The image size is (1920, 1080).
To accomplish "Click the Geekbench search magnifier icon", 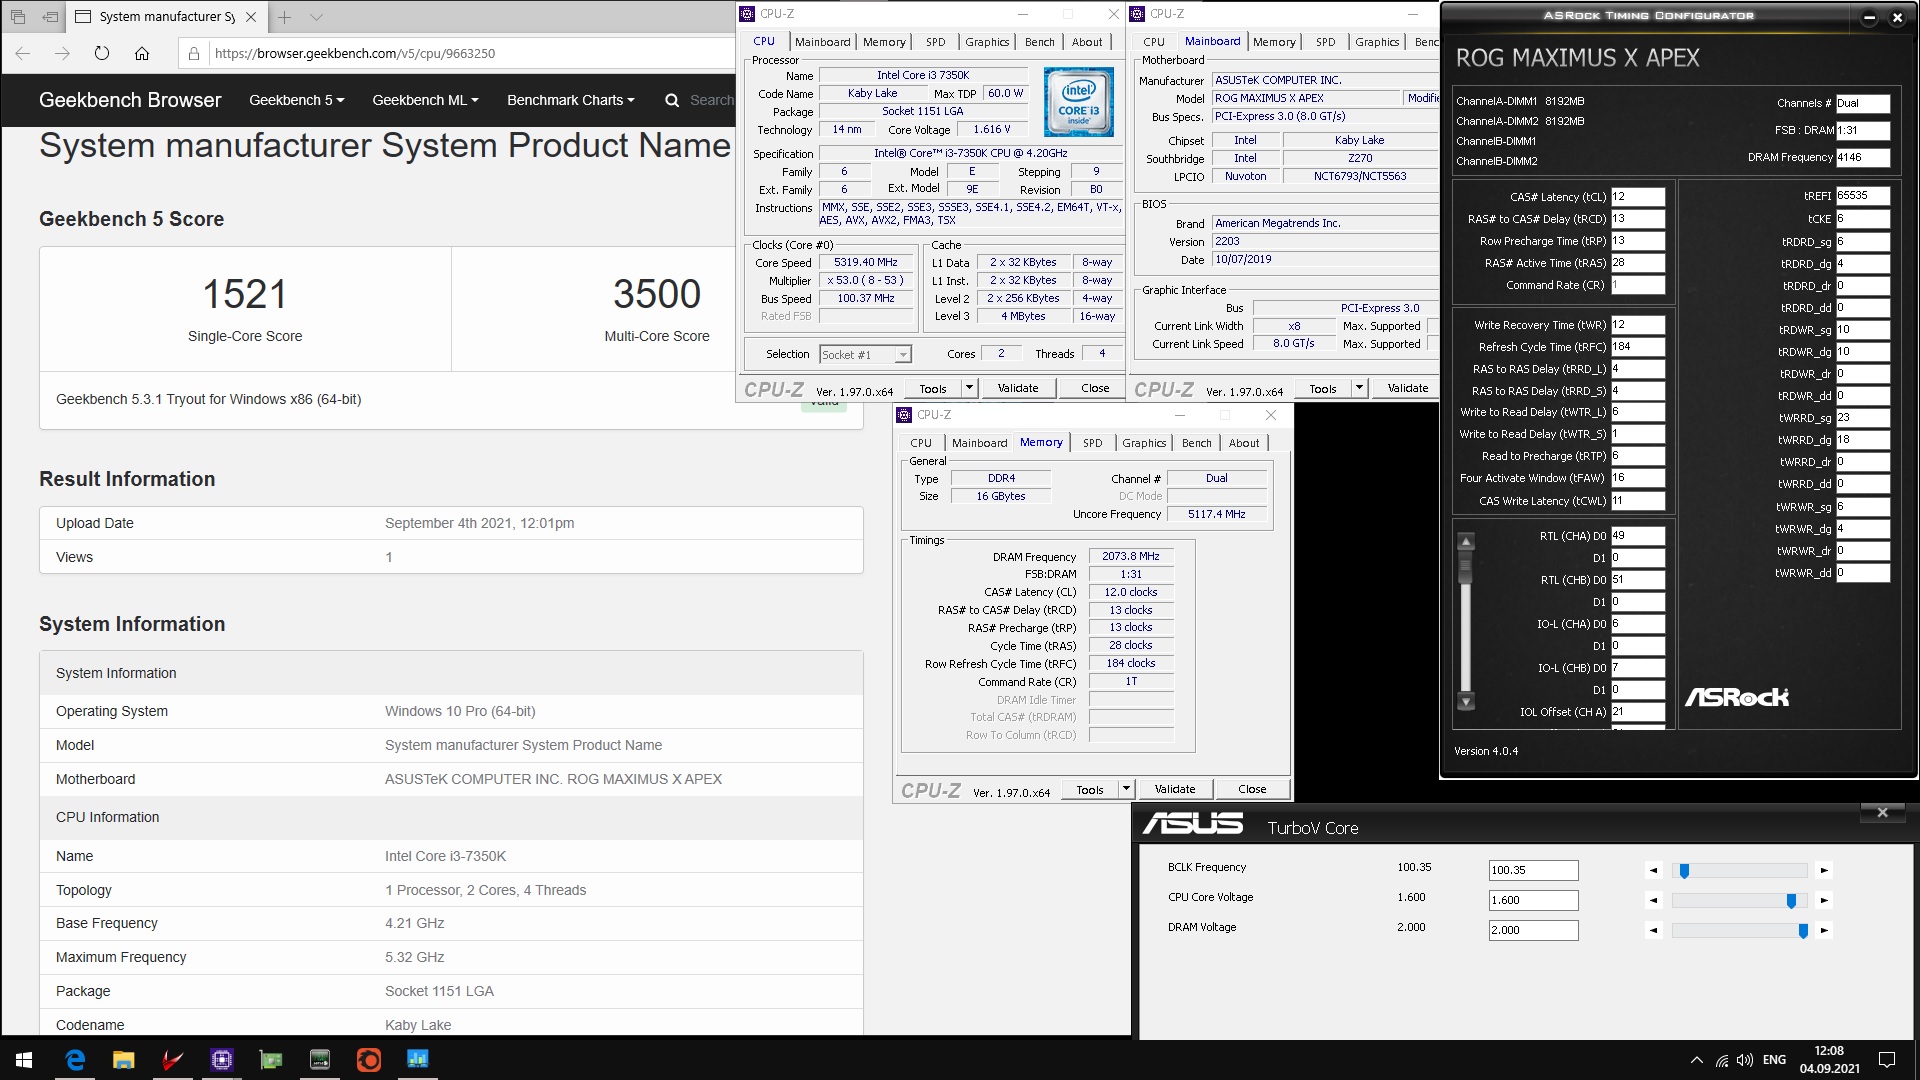I will coord(672,100).
